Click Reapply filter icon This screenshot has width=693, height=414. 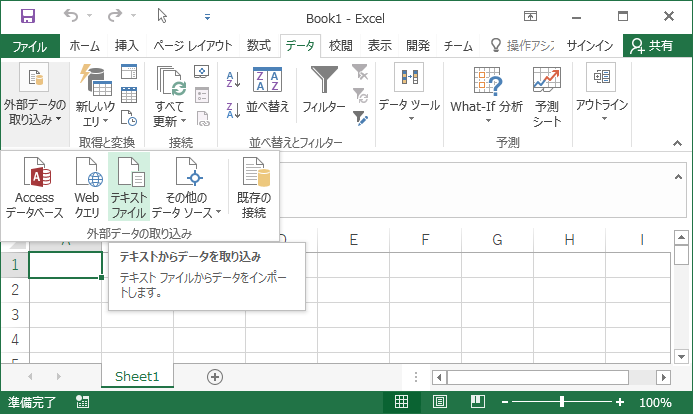(360, 95)
